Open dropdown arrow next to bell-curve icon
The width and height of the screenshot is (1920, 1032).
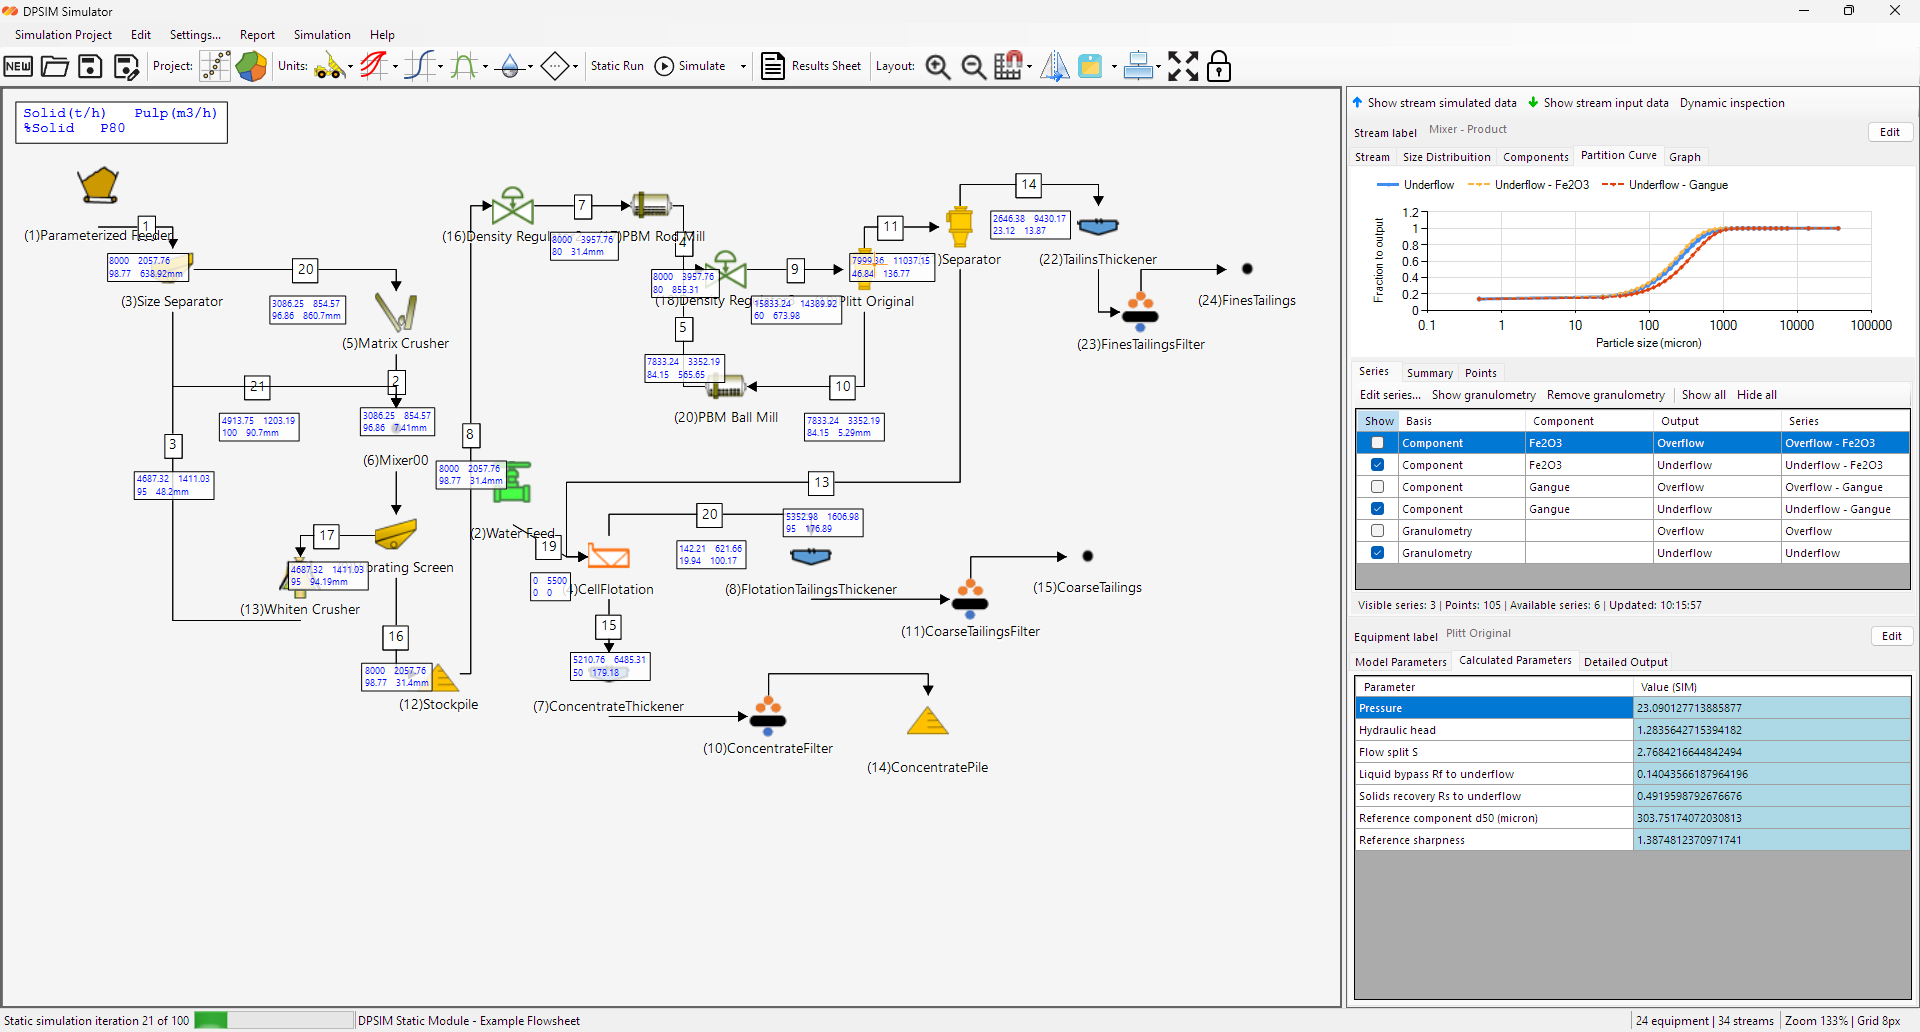(485, 67)
